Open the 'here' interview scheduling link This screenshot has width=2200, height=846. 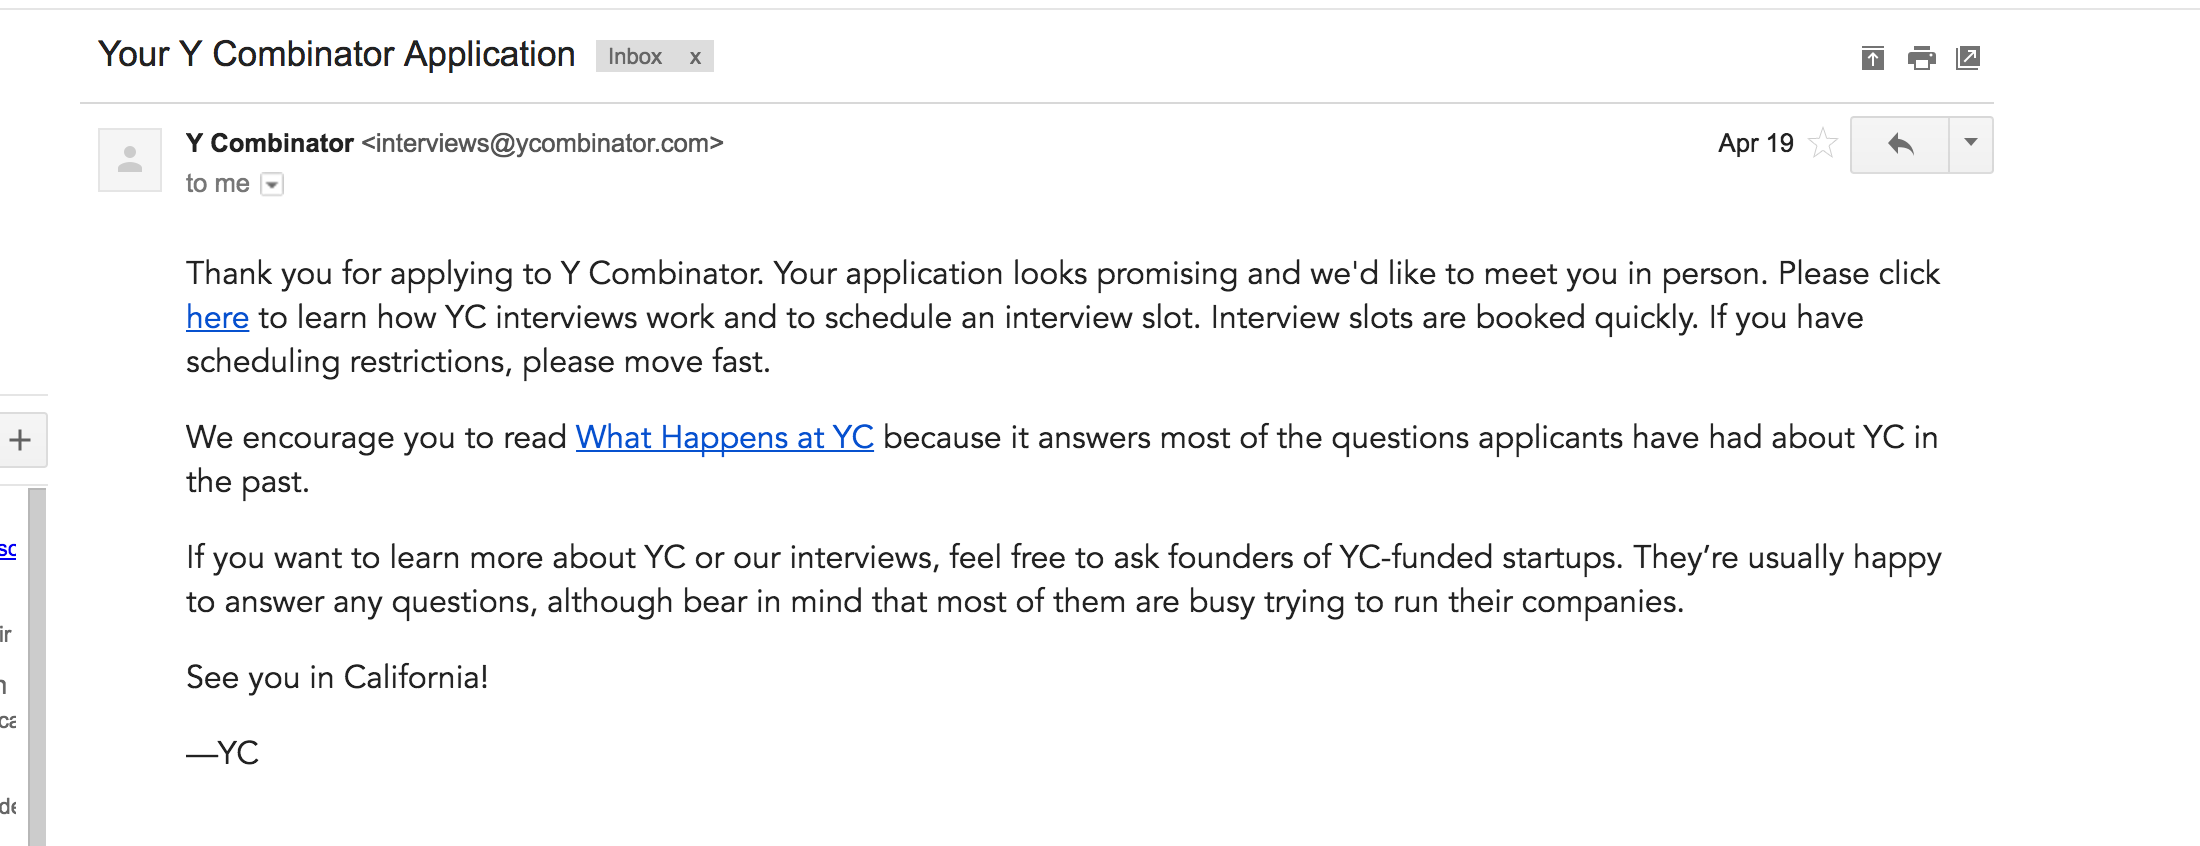click(x=217, y=318)
